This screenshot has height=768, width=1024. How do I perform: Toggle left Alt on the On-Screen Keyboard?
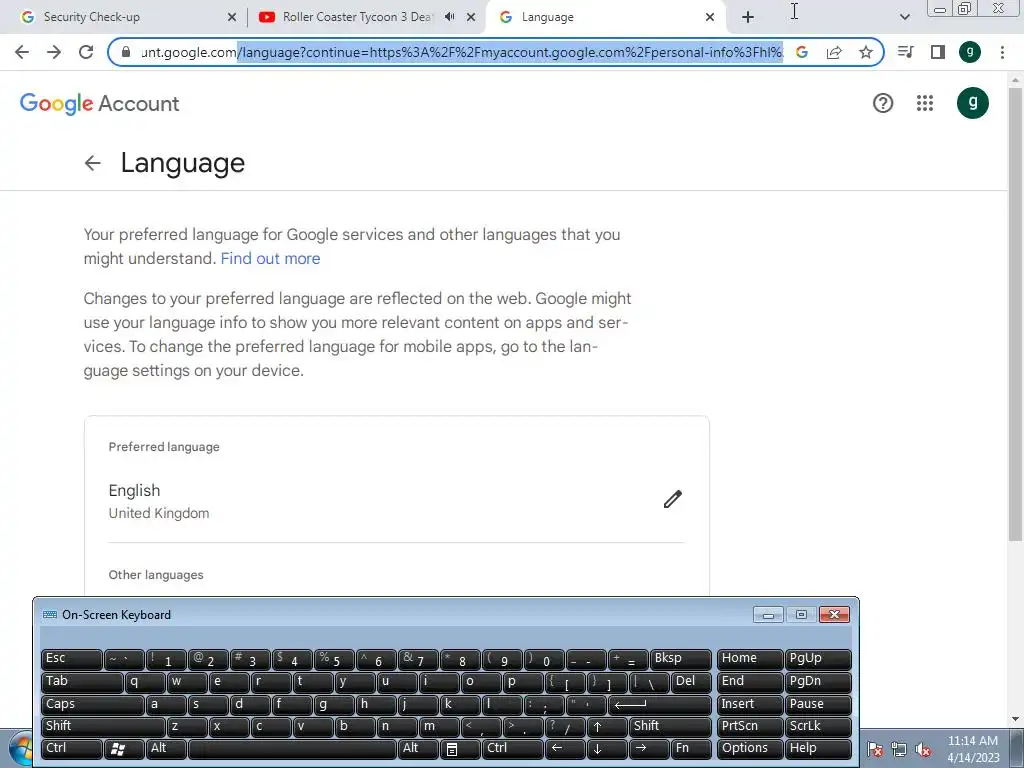tap(167, 748)
